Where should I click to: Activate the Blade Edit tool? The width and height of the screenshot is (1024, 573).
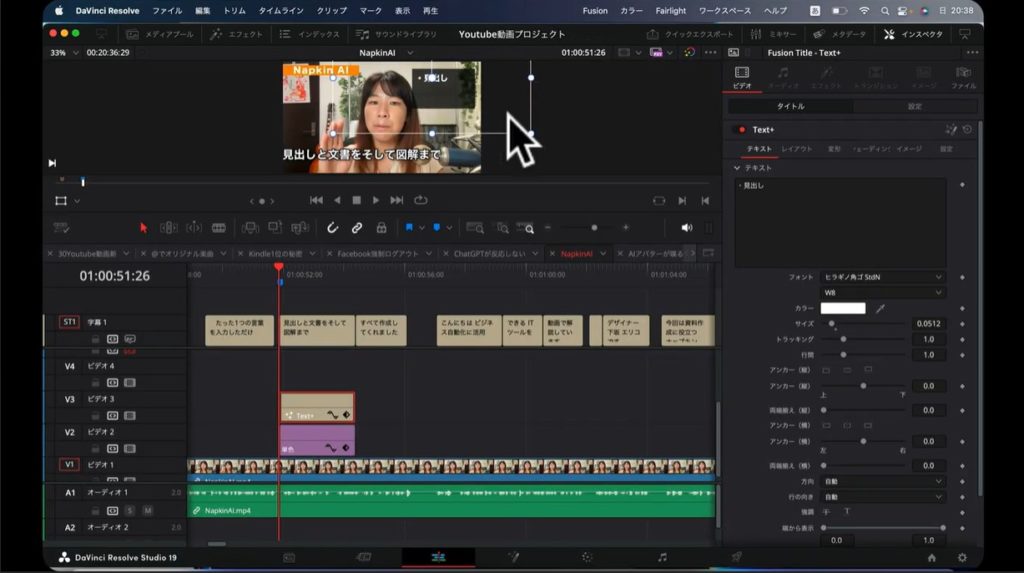[x=219, y=228]
